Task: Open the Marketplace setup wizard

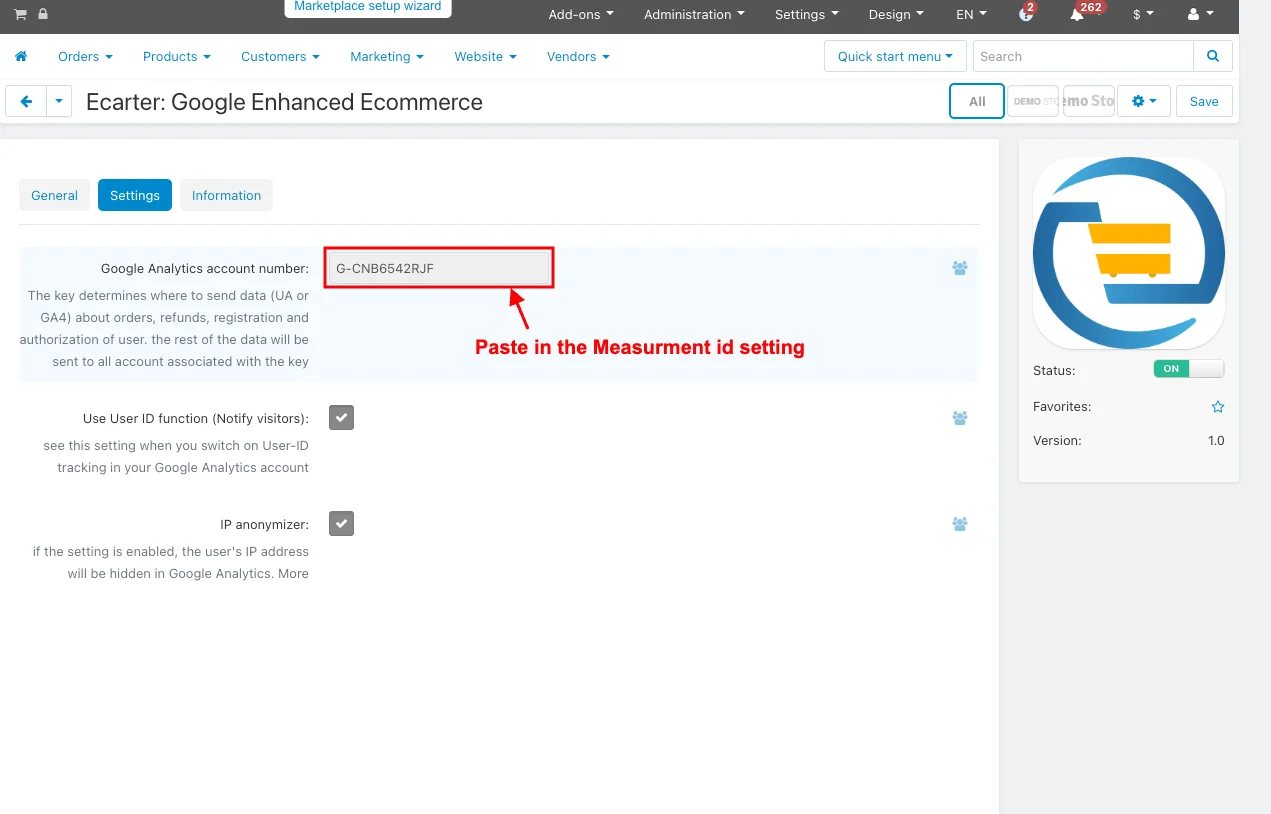Action: [x=367, y=7]
